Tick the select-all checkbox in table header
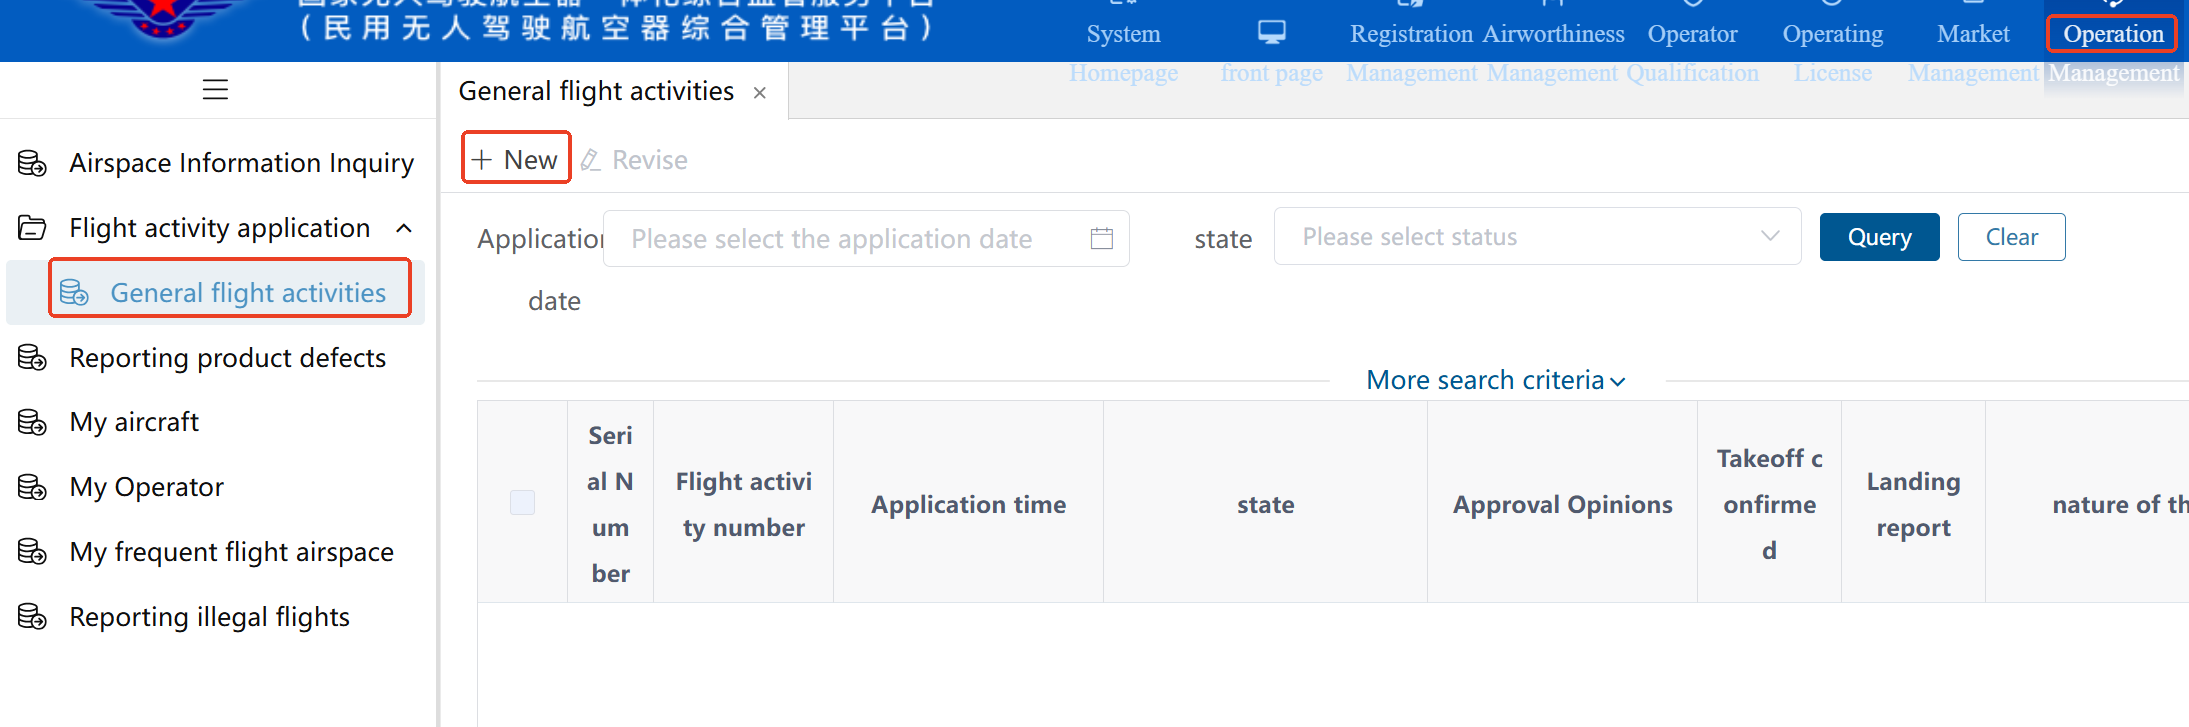This screenshot has width=2189, height=727. click(x=522, y=502)
